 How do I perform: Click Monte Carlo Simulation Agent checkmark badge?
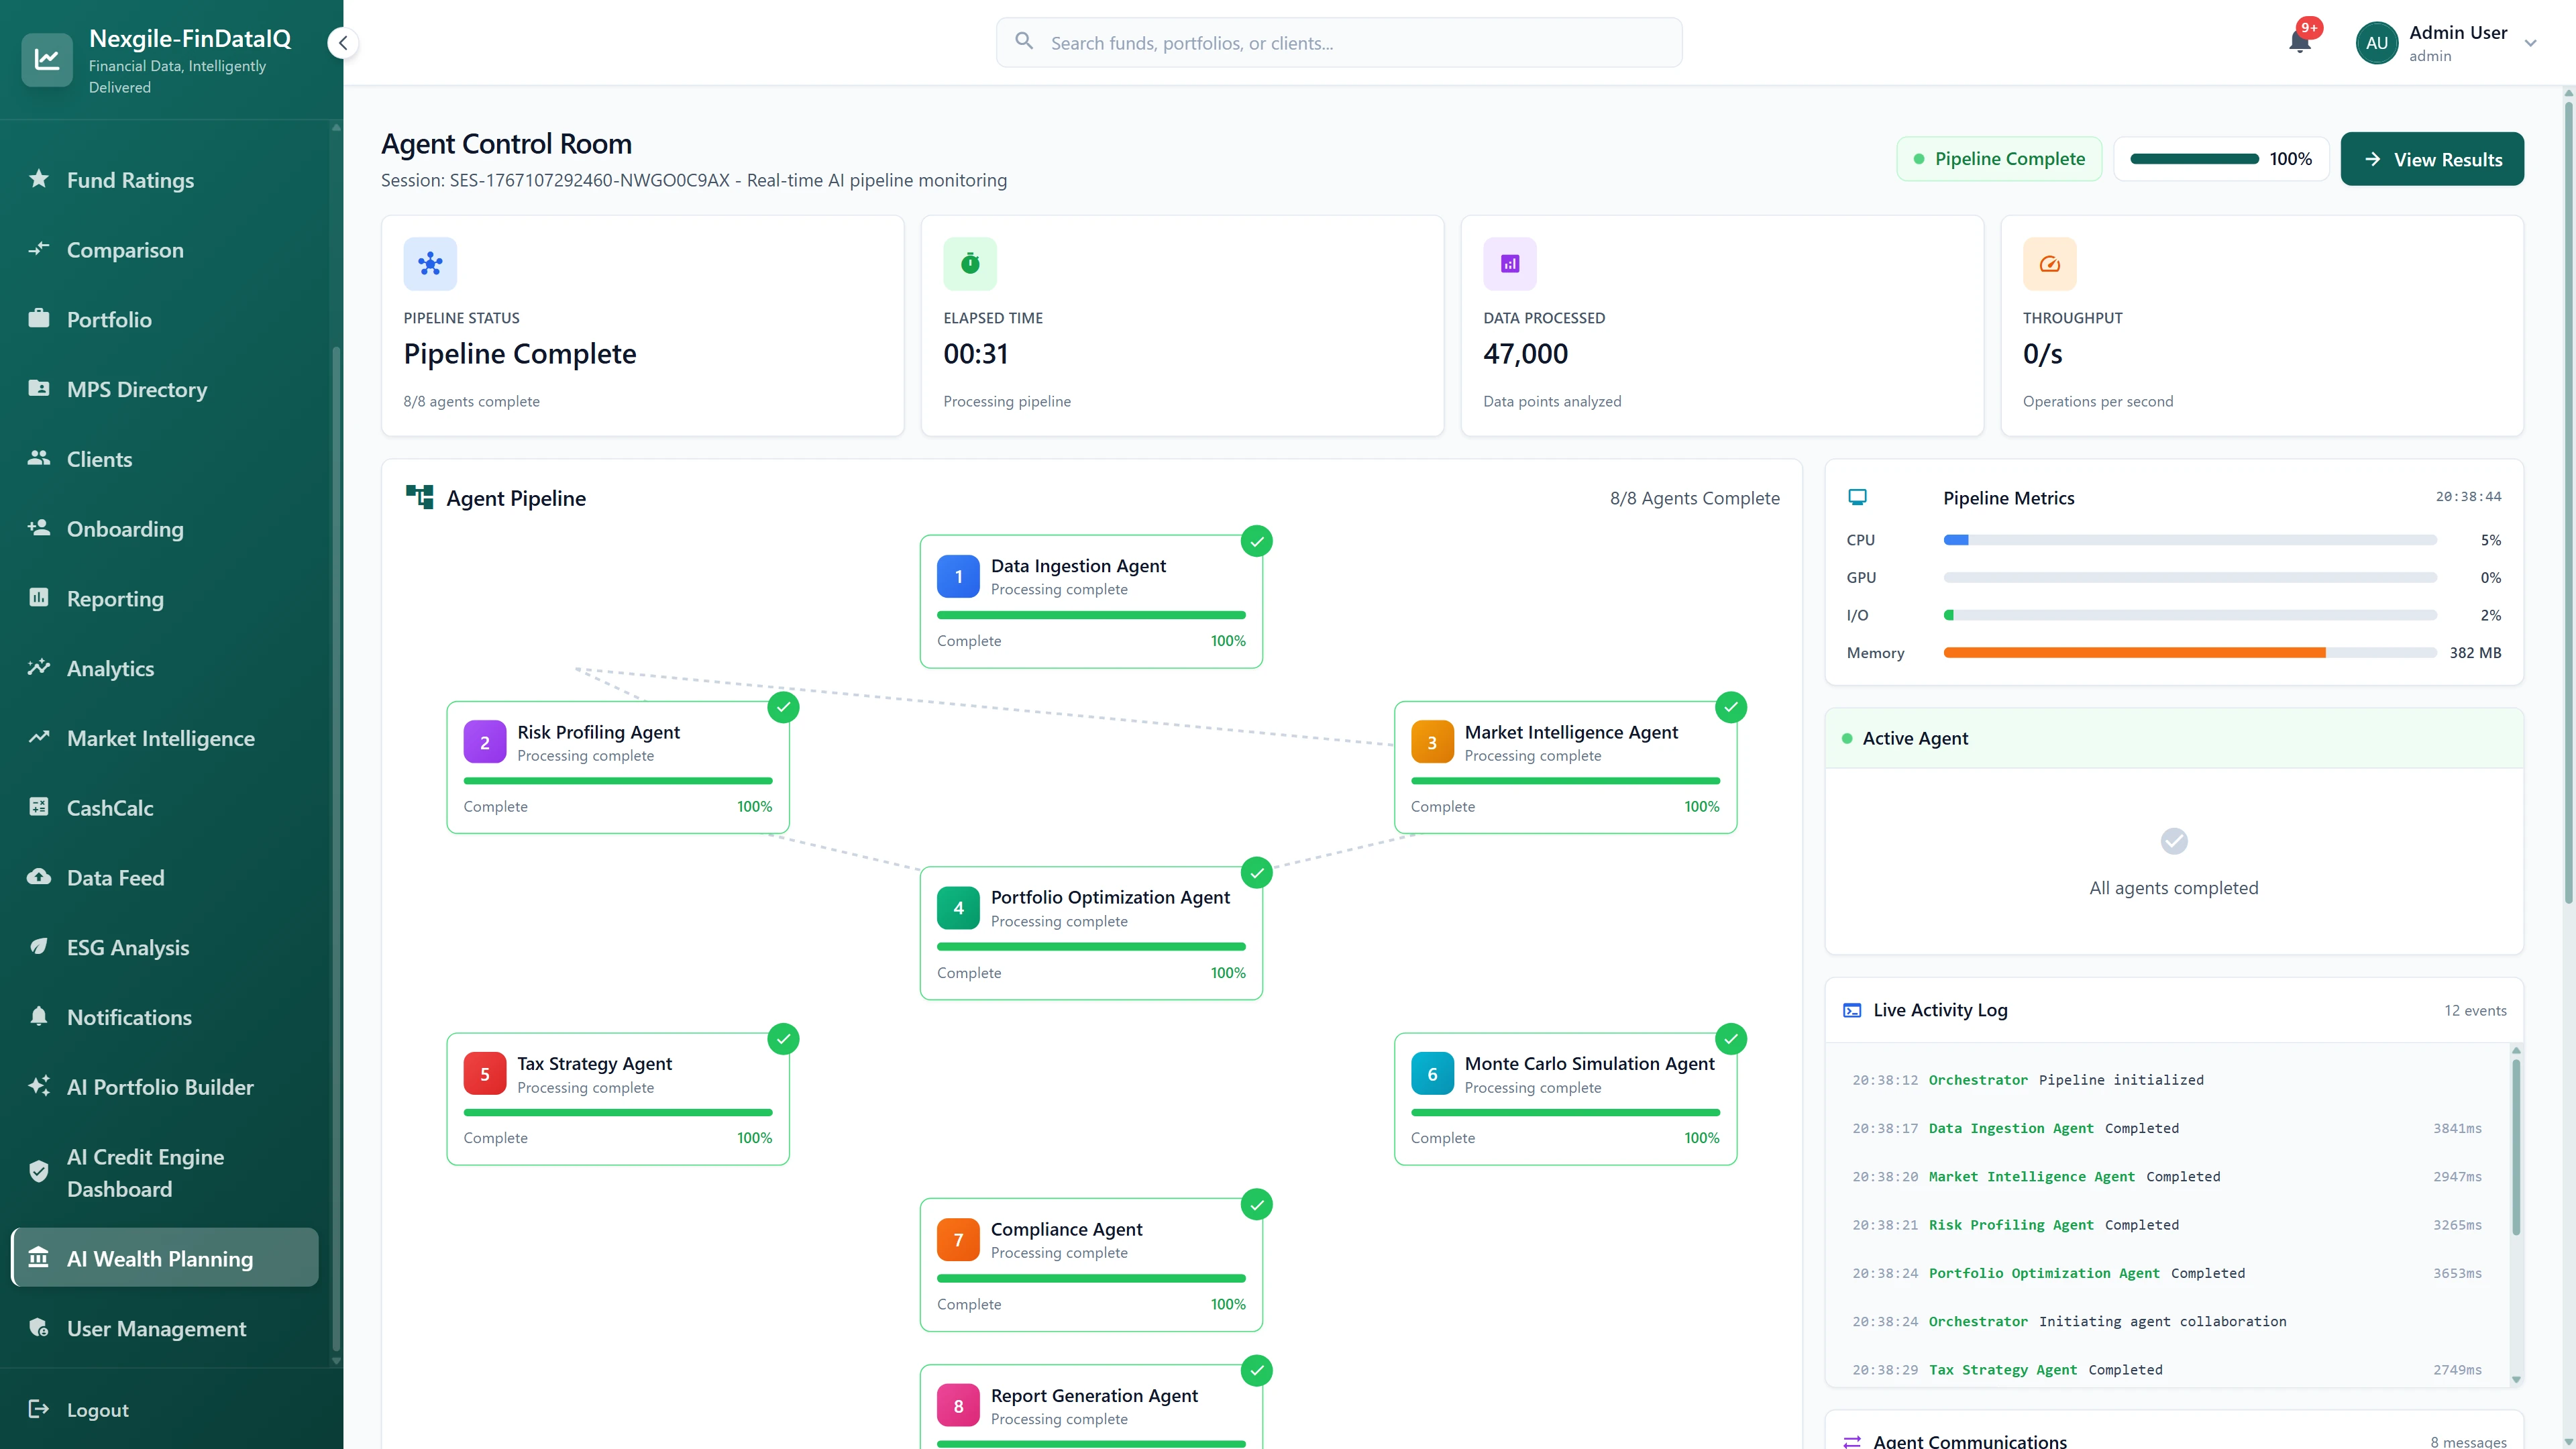(x=1730, y=1039)
